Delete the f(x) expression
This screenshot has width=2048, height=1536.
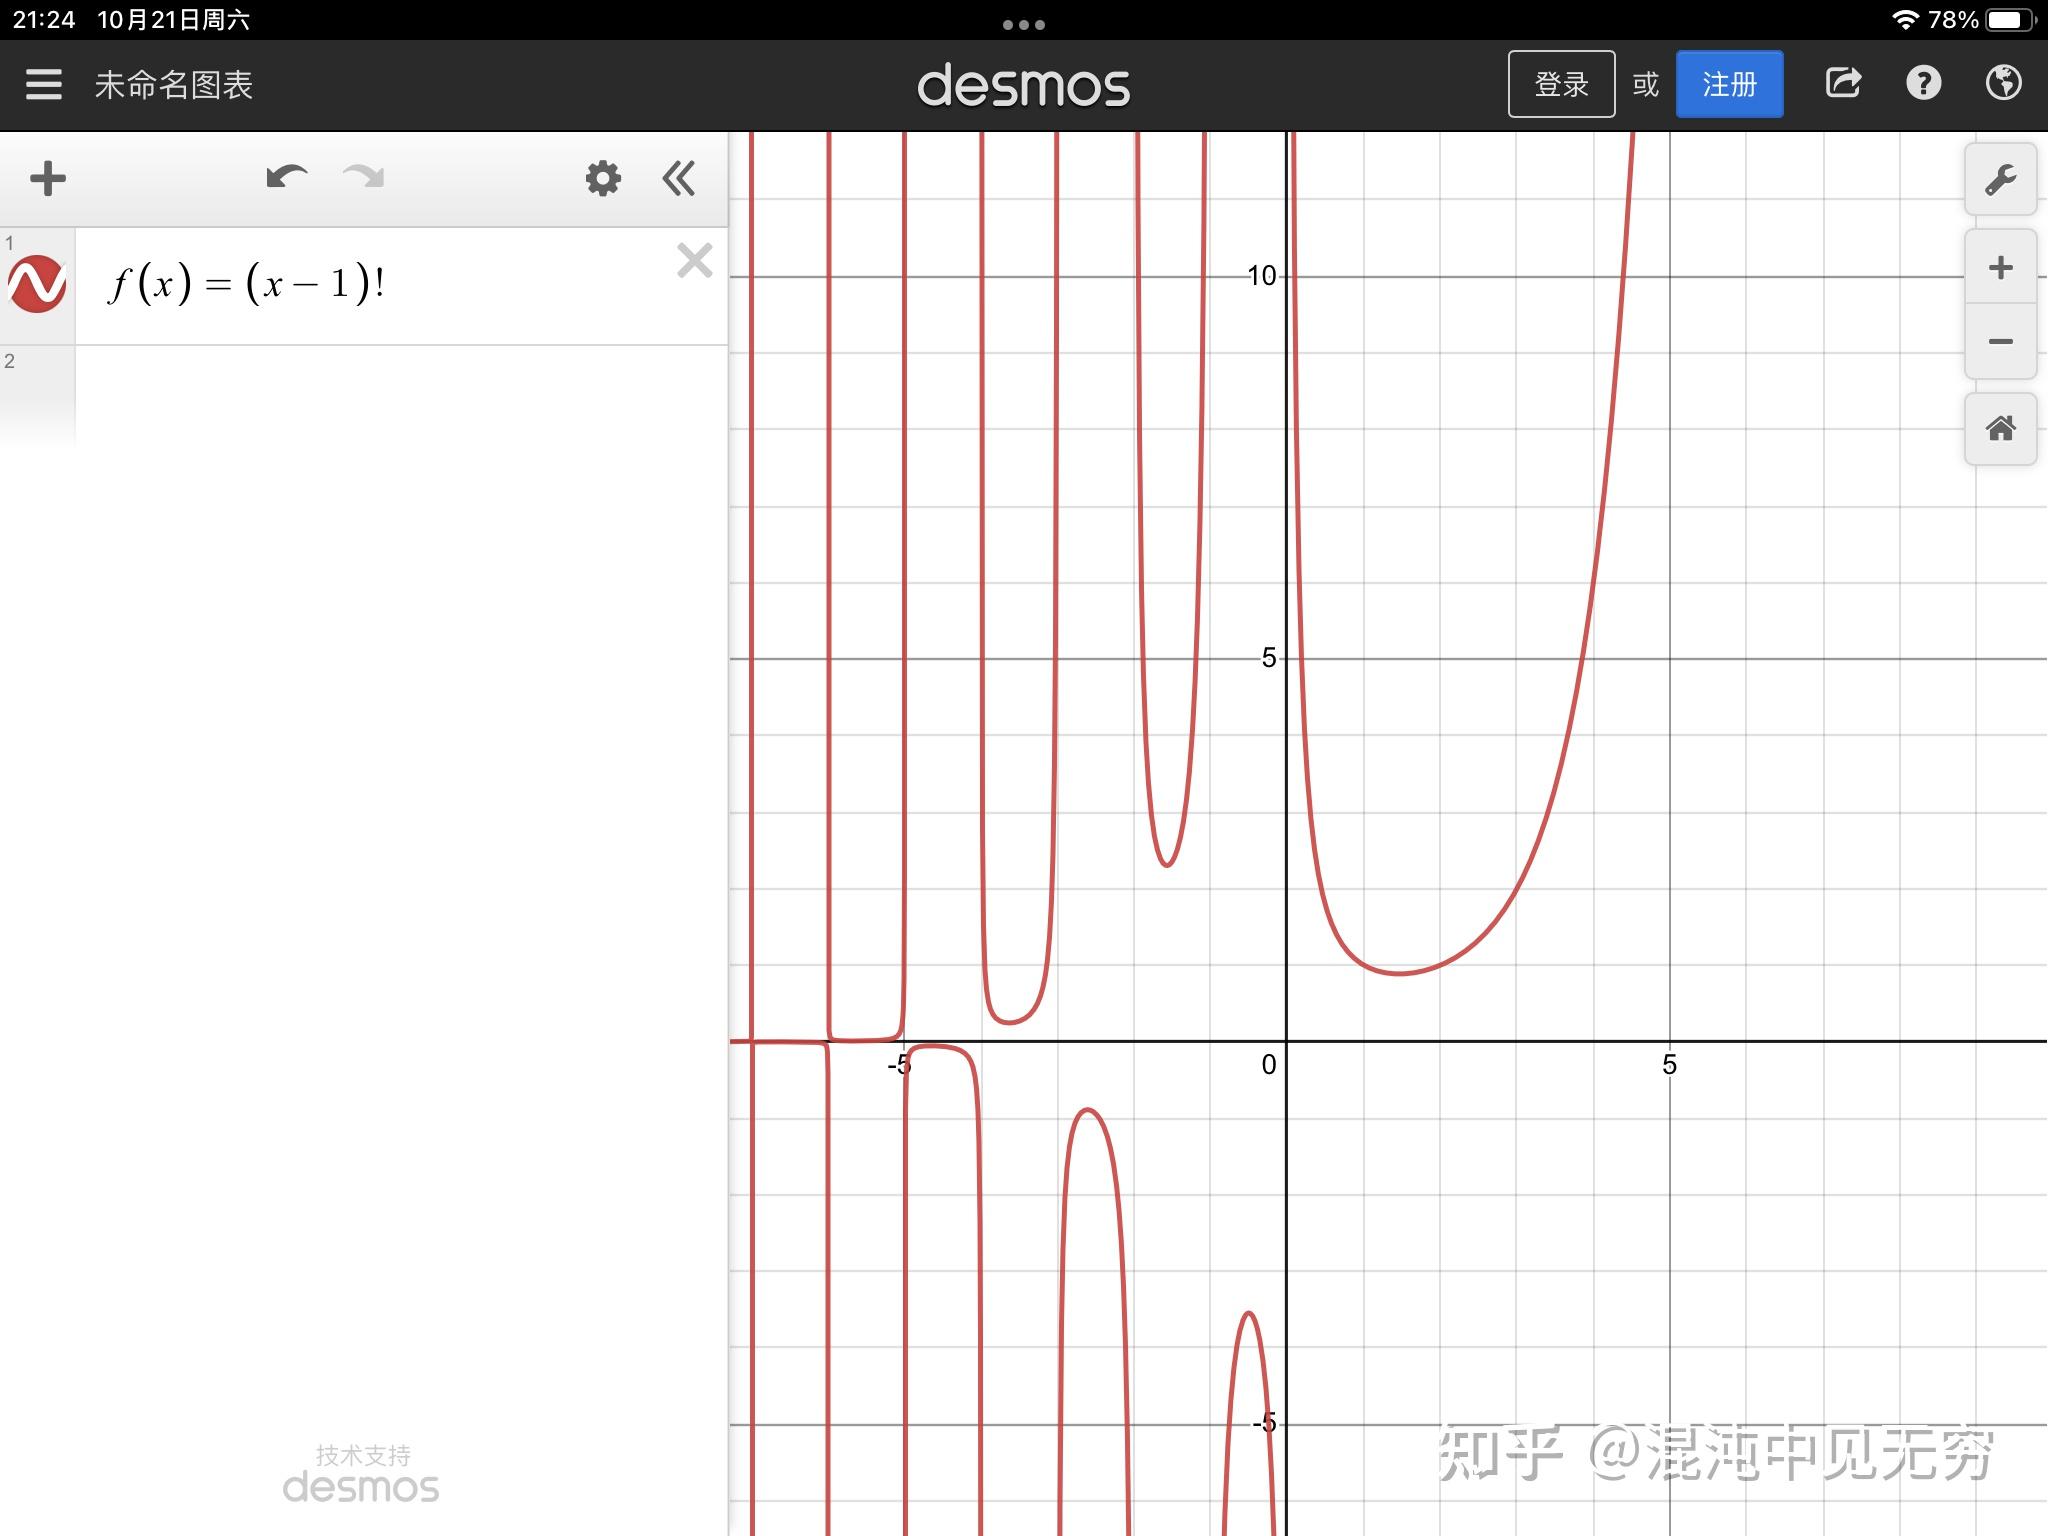(x=694, y=261)
